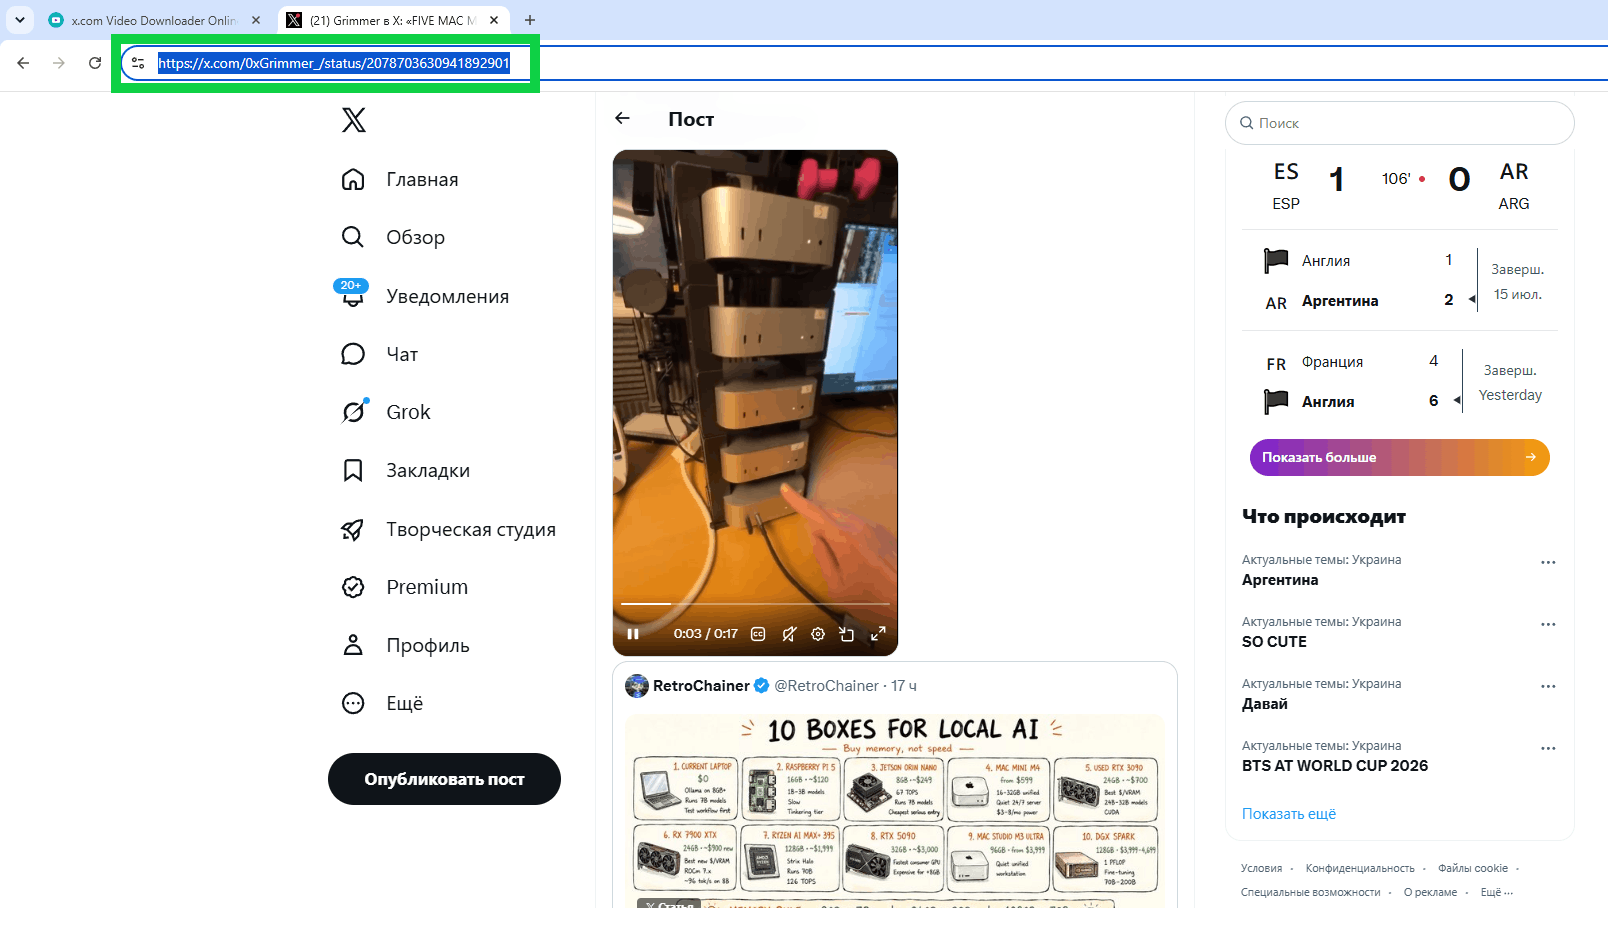Seek on the video progress bar
1608x929 pixels.
[x=755, y=604]
